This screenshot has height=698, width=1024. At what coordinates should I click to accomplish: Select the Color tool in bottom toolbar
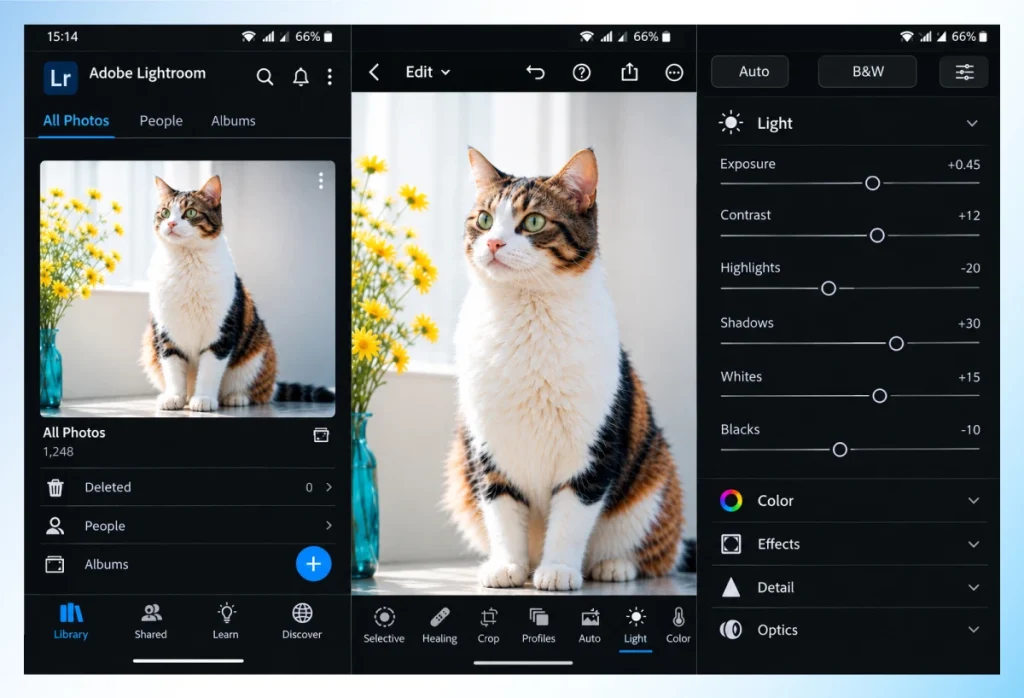coord(678,626)
